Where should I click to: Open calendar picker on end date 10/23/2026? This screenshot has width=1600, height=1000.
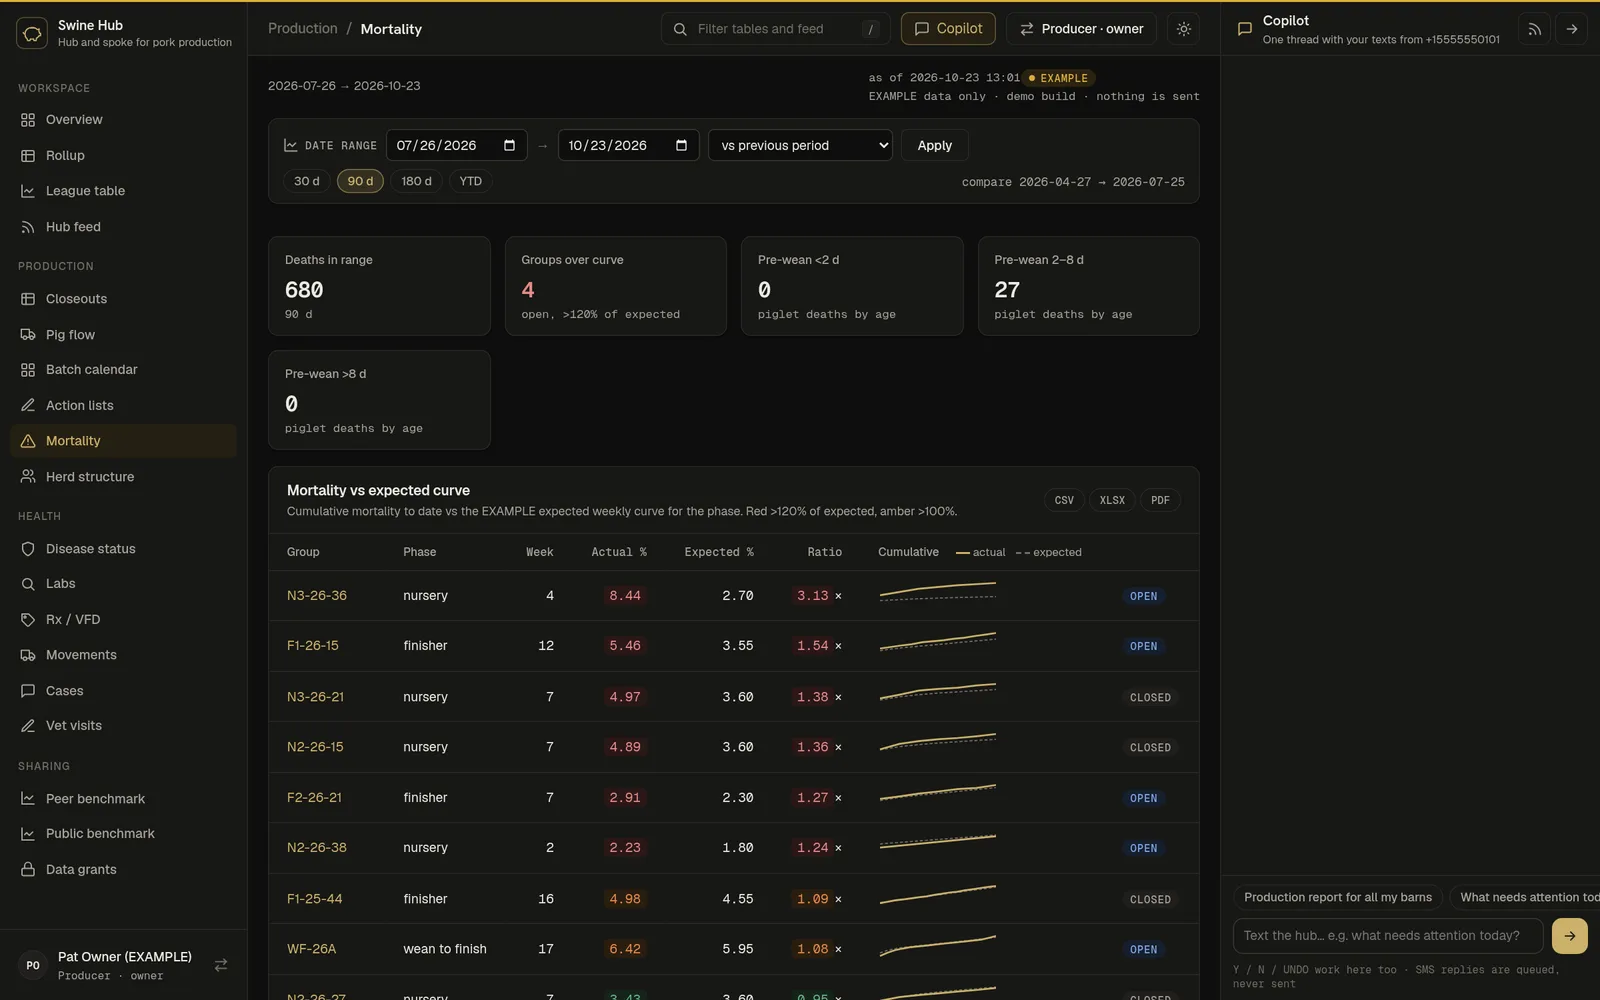681,145
